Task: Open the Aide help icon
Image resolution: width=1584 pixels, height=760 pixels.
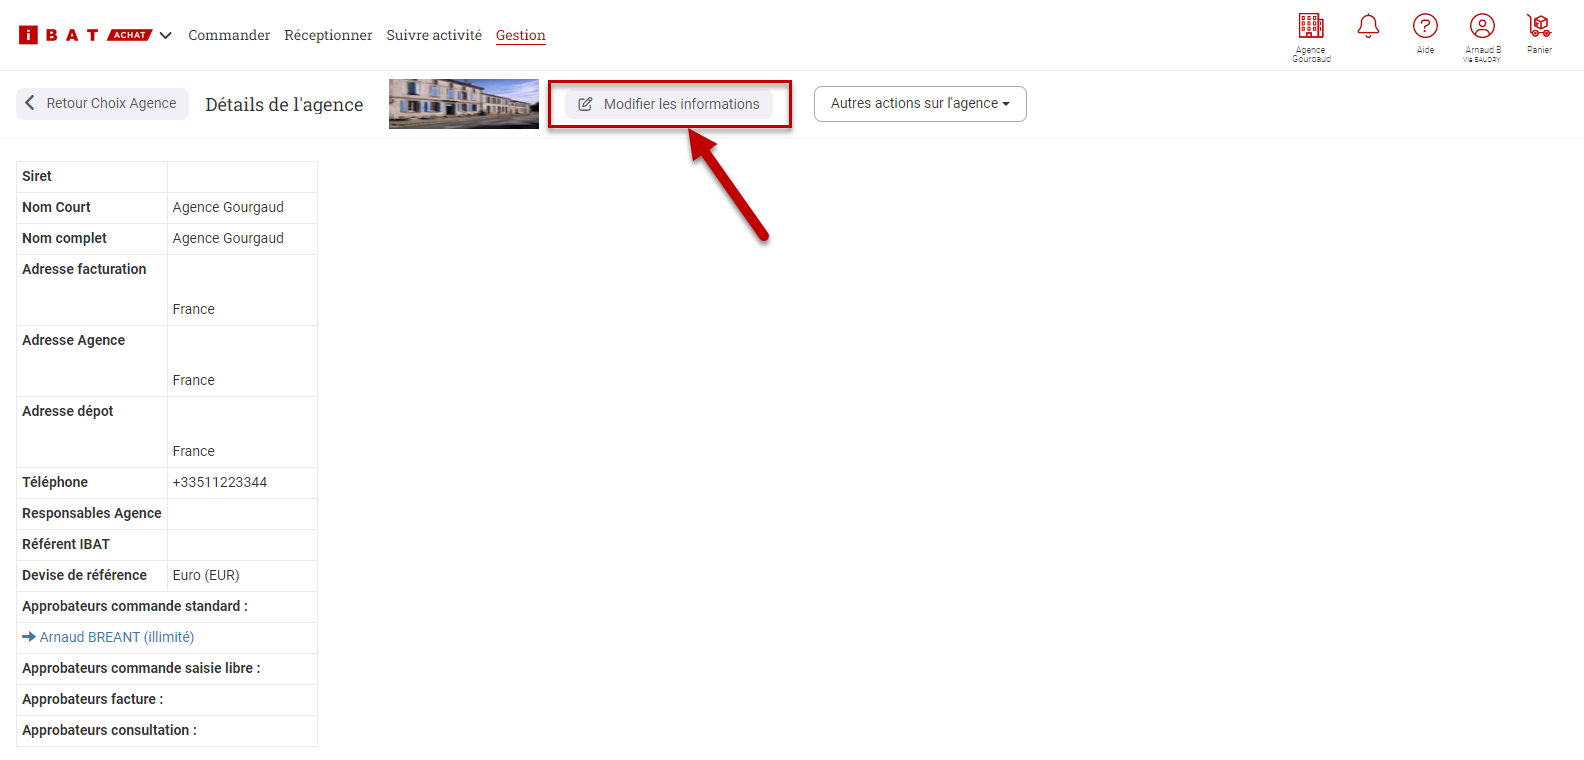Action: pos(1425,27)
